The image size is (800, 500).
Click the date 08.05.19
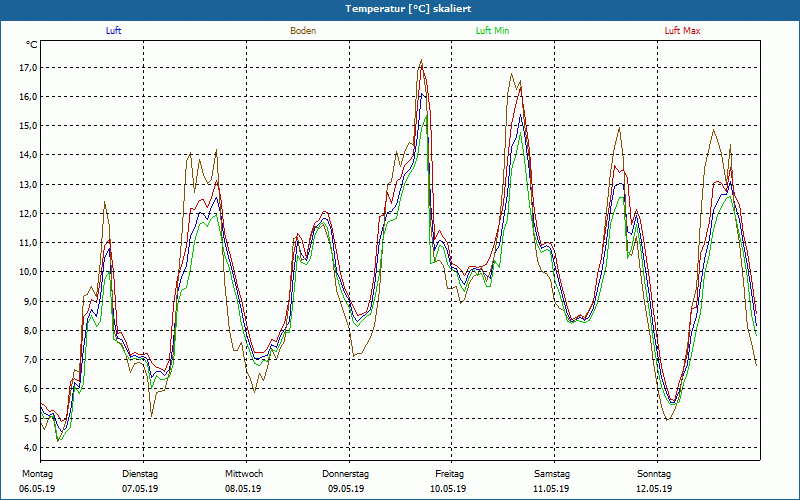pos(243,489)
